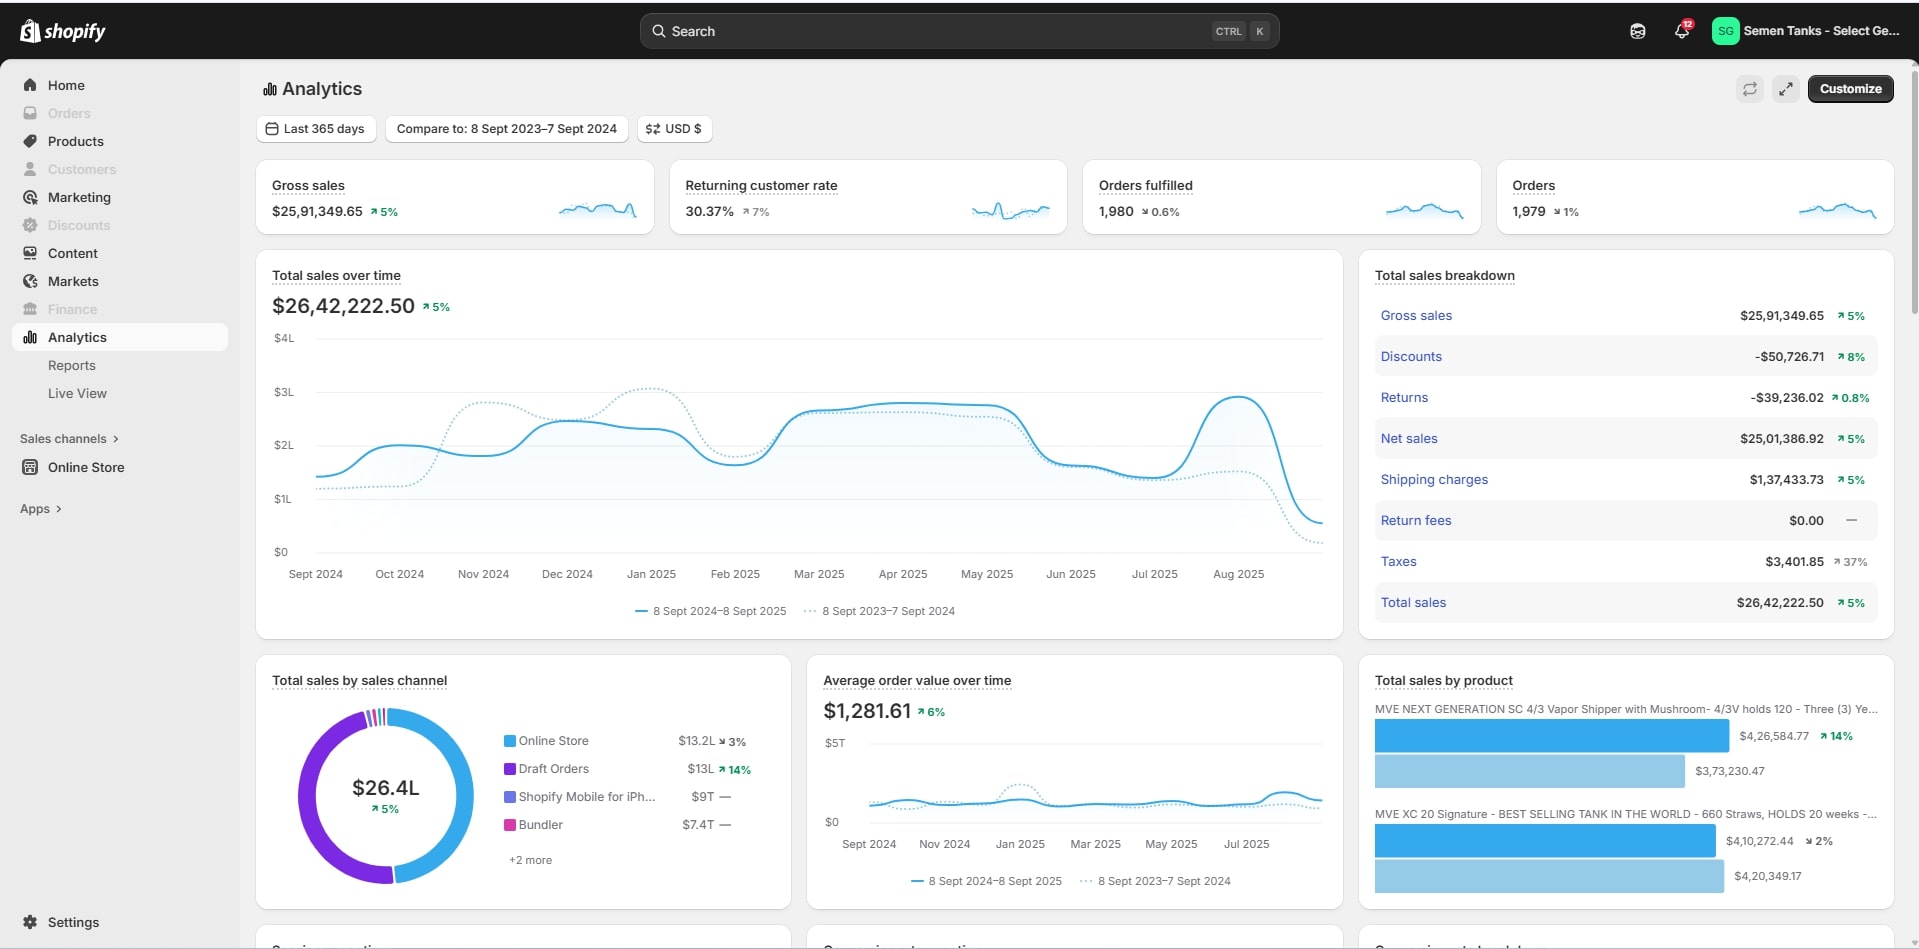Open the Last 365 days date picker
Image resolution: width=1919 pixels, height=949 pixels.
pyautogui.click(x=315, y=129)
